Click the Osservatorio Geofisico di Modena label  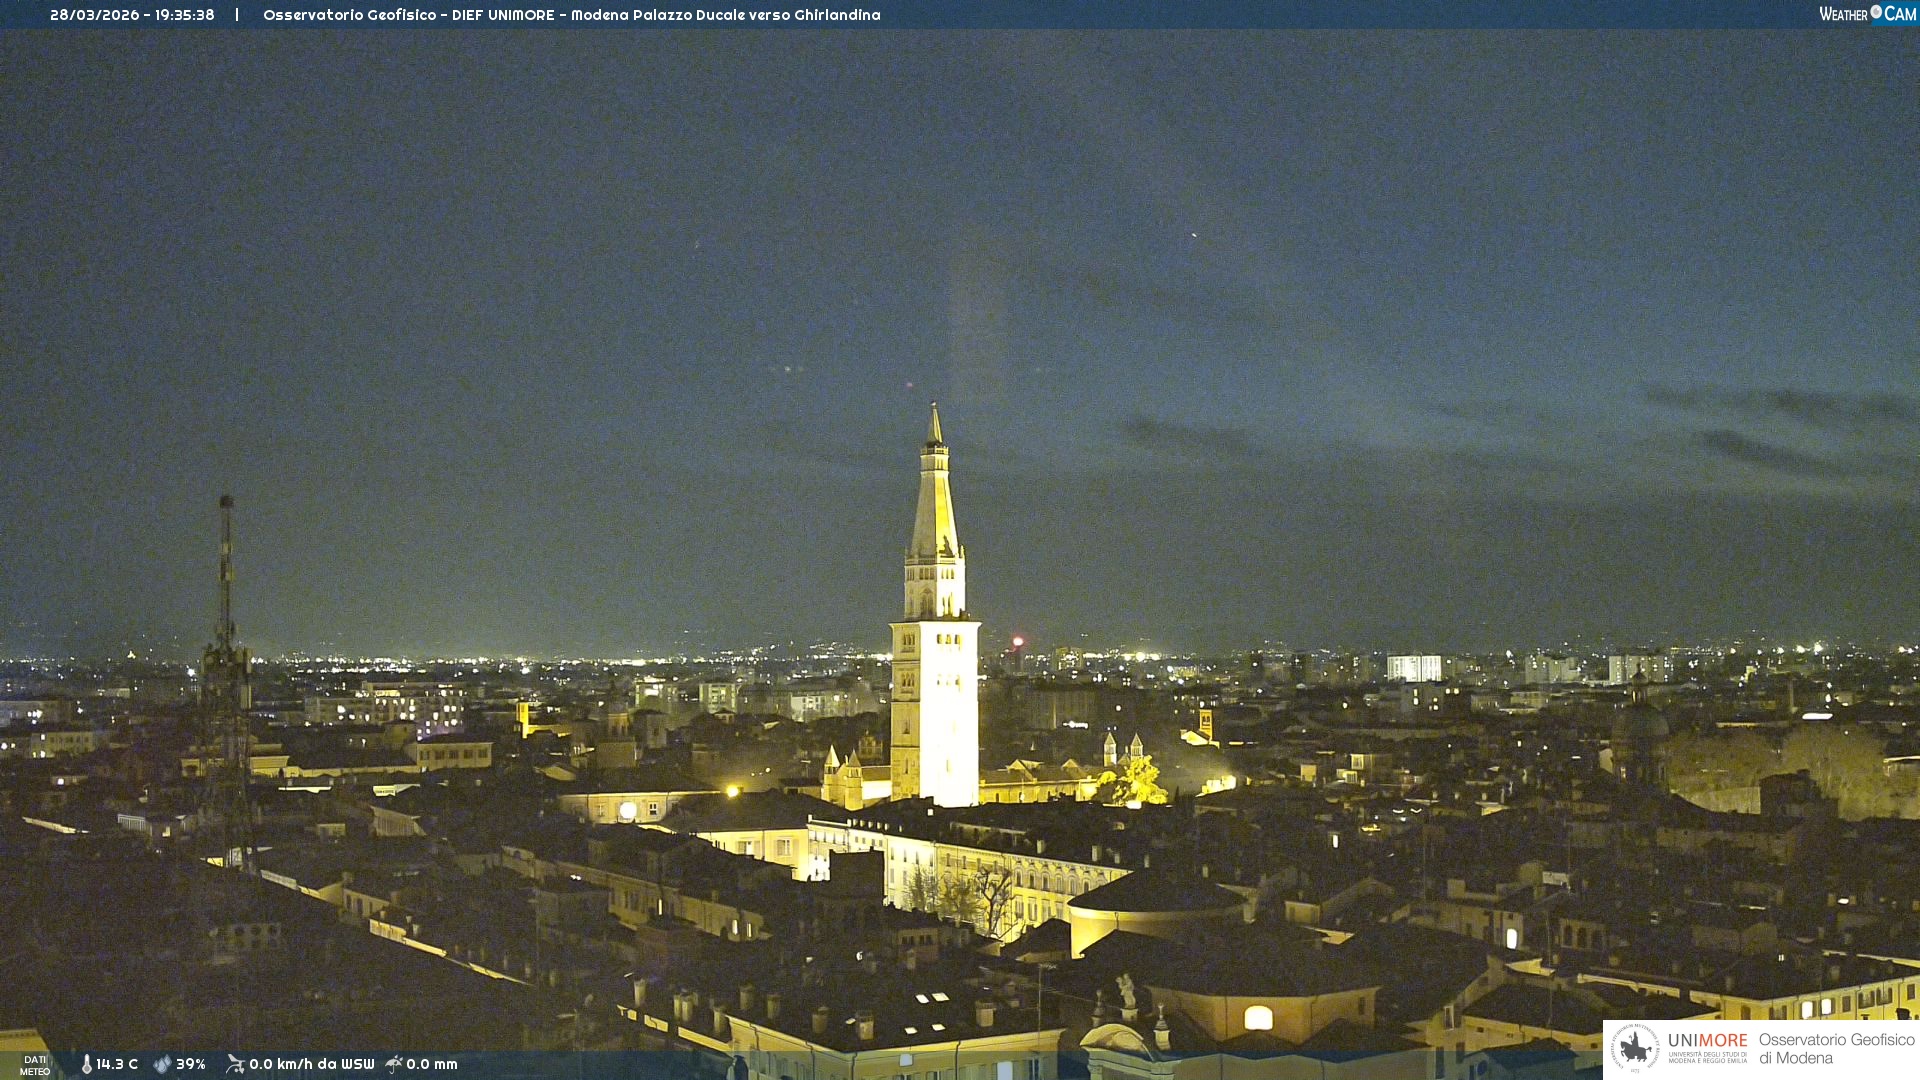pos(1836,1048)
